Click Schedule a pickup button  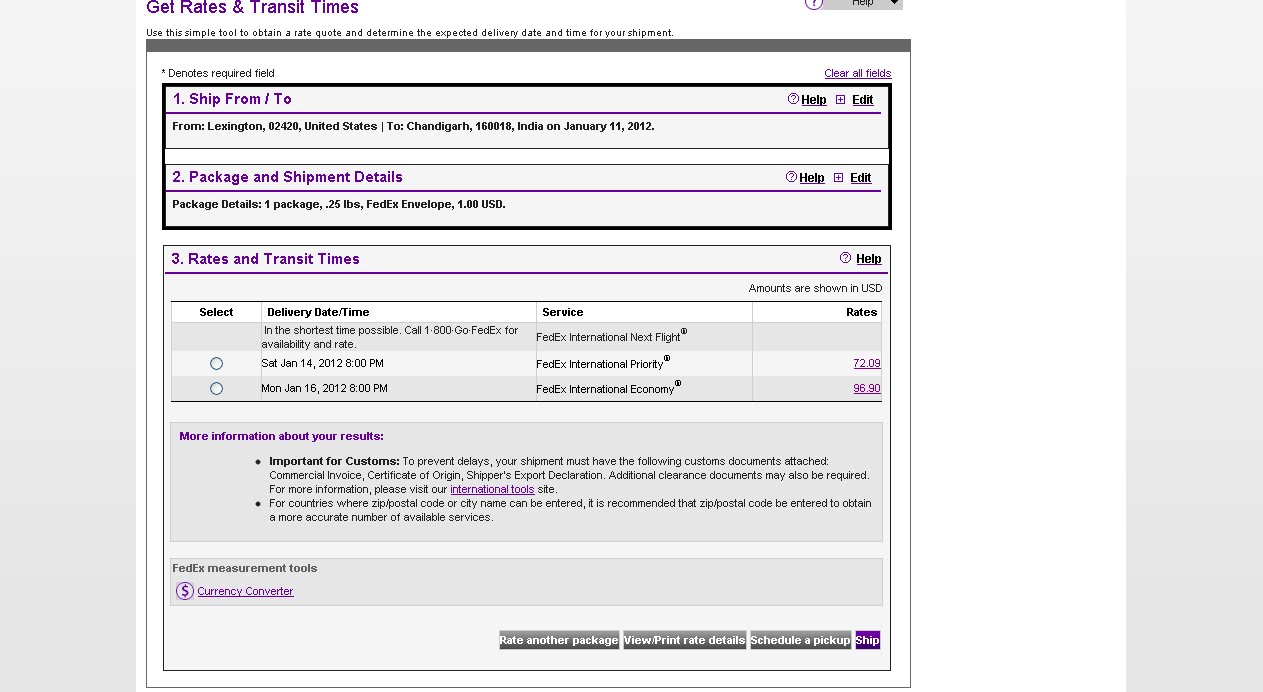(x=800, y=640)
